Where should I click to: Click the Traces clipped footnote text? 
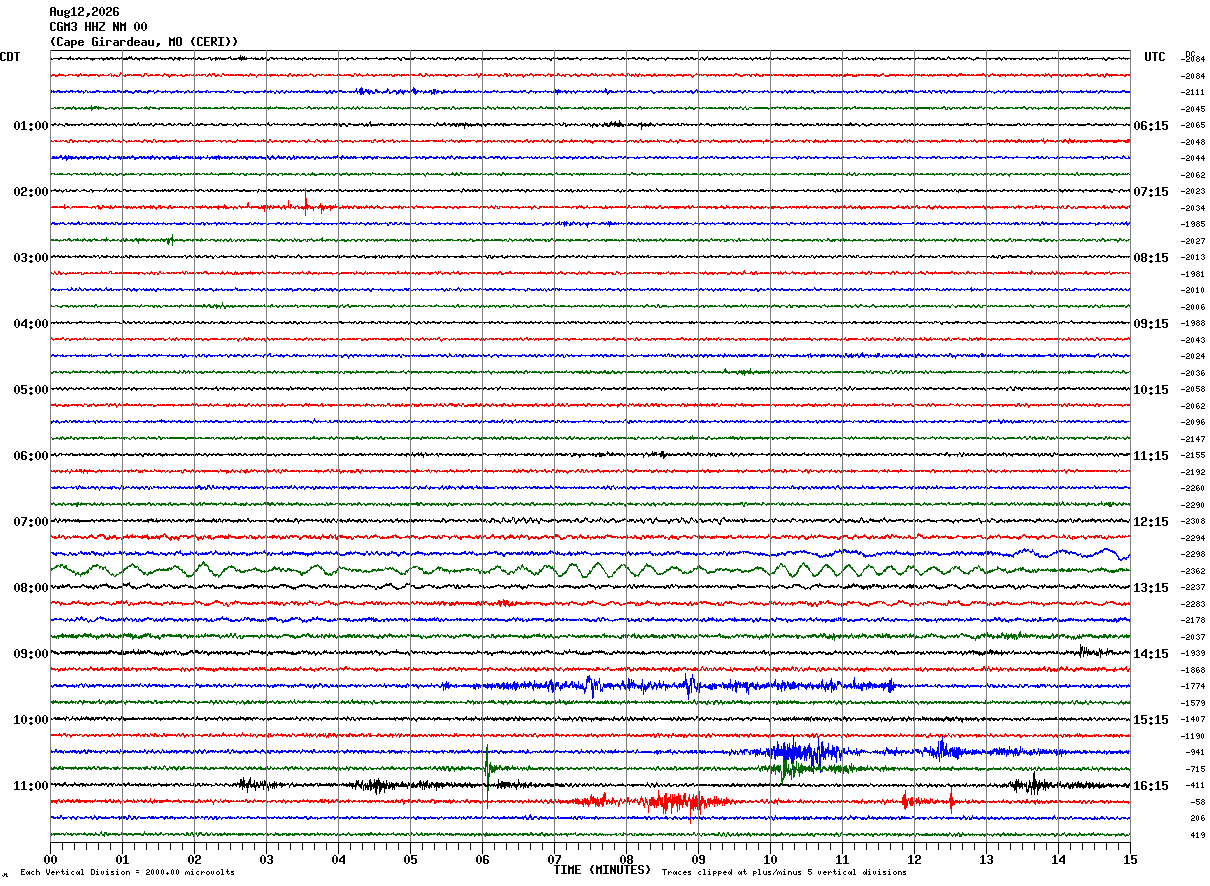pos(784,872)
